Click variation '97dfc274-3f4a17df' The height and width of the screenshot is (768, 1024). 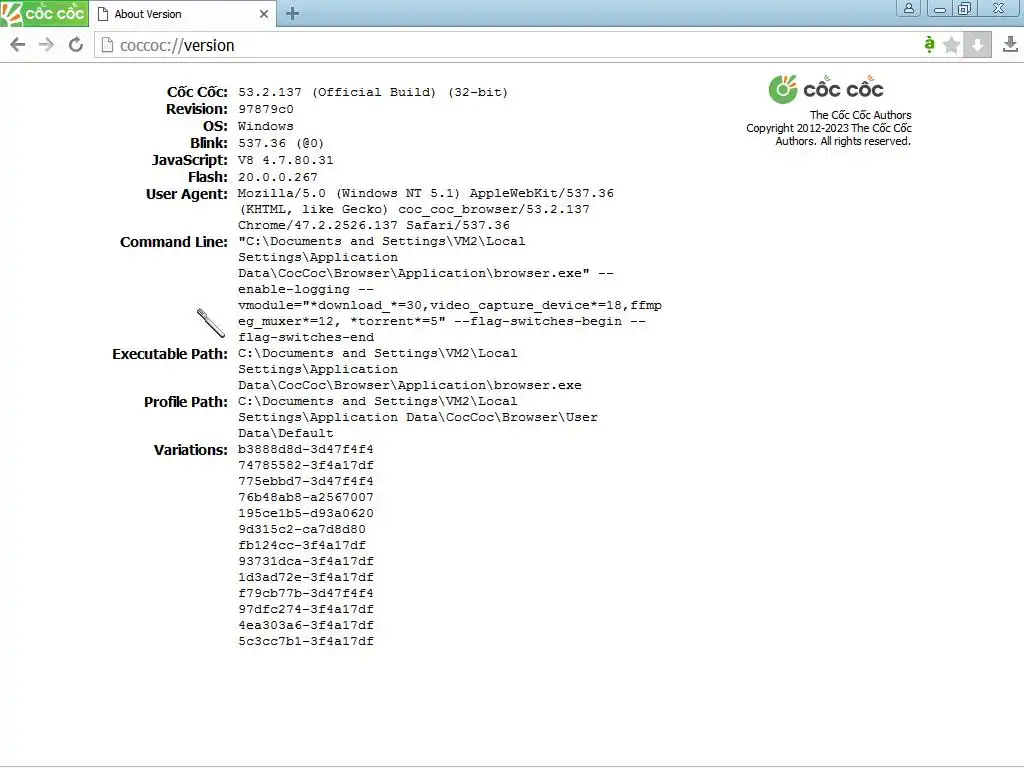pos(306,609)
